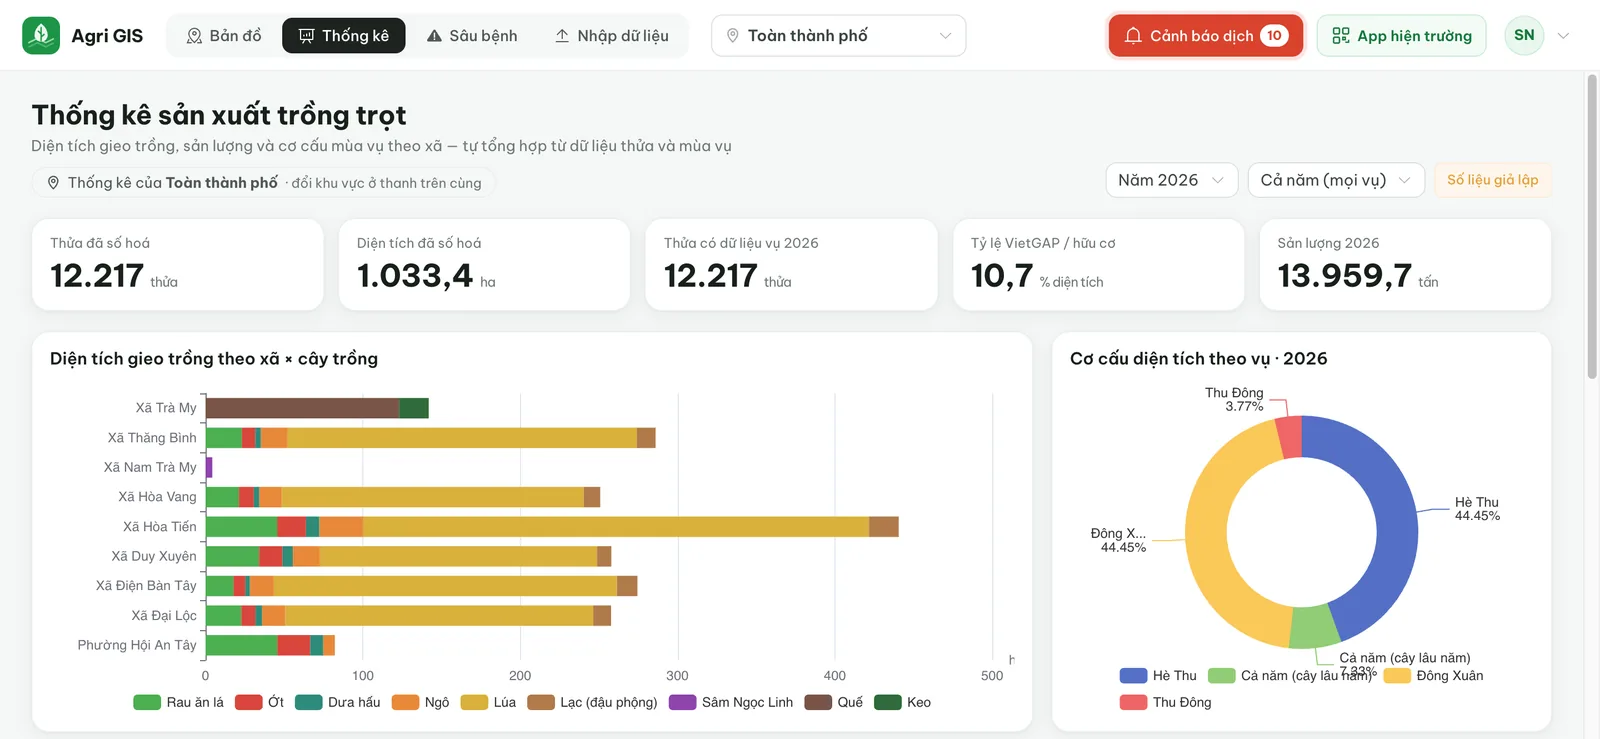Toggle the Đông Xuân pie legend item

coord(1433,675)
